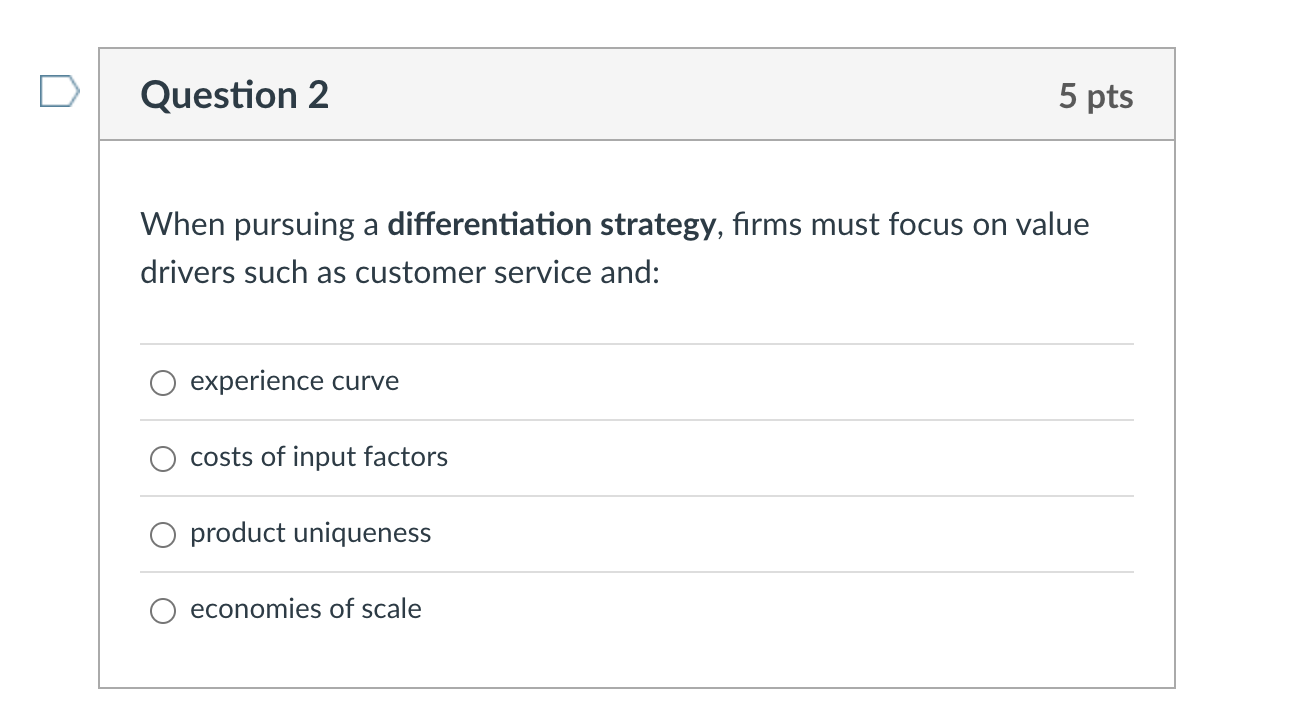Select the radio button for experience curve
This screenshot has width=1292, height=708.
pos(162,382)
